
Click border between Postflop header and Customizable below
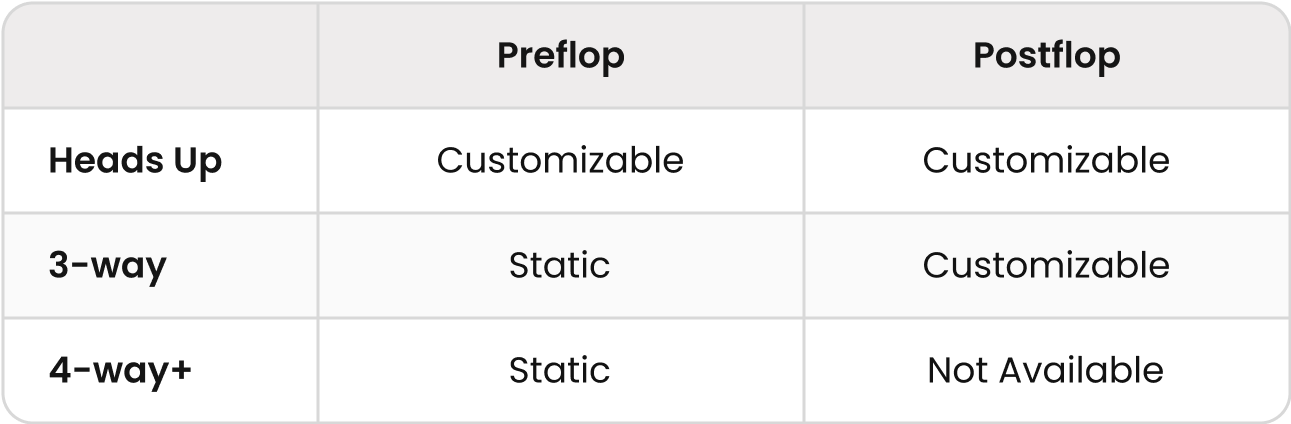pos(1046,108)
